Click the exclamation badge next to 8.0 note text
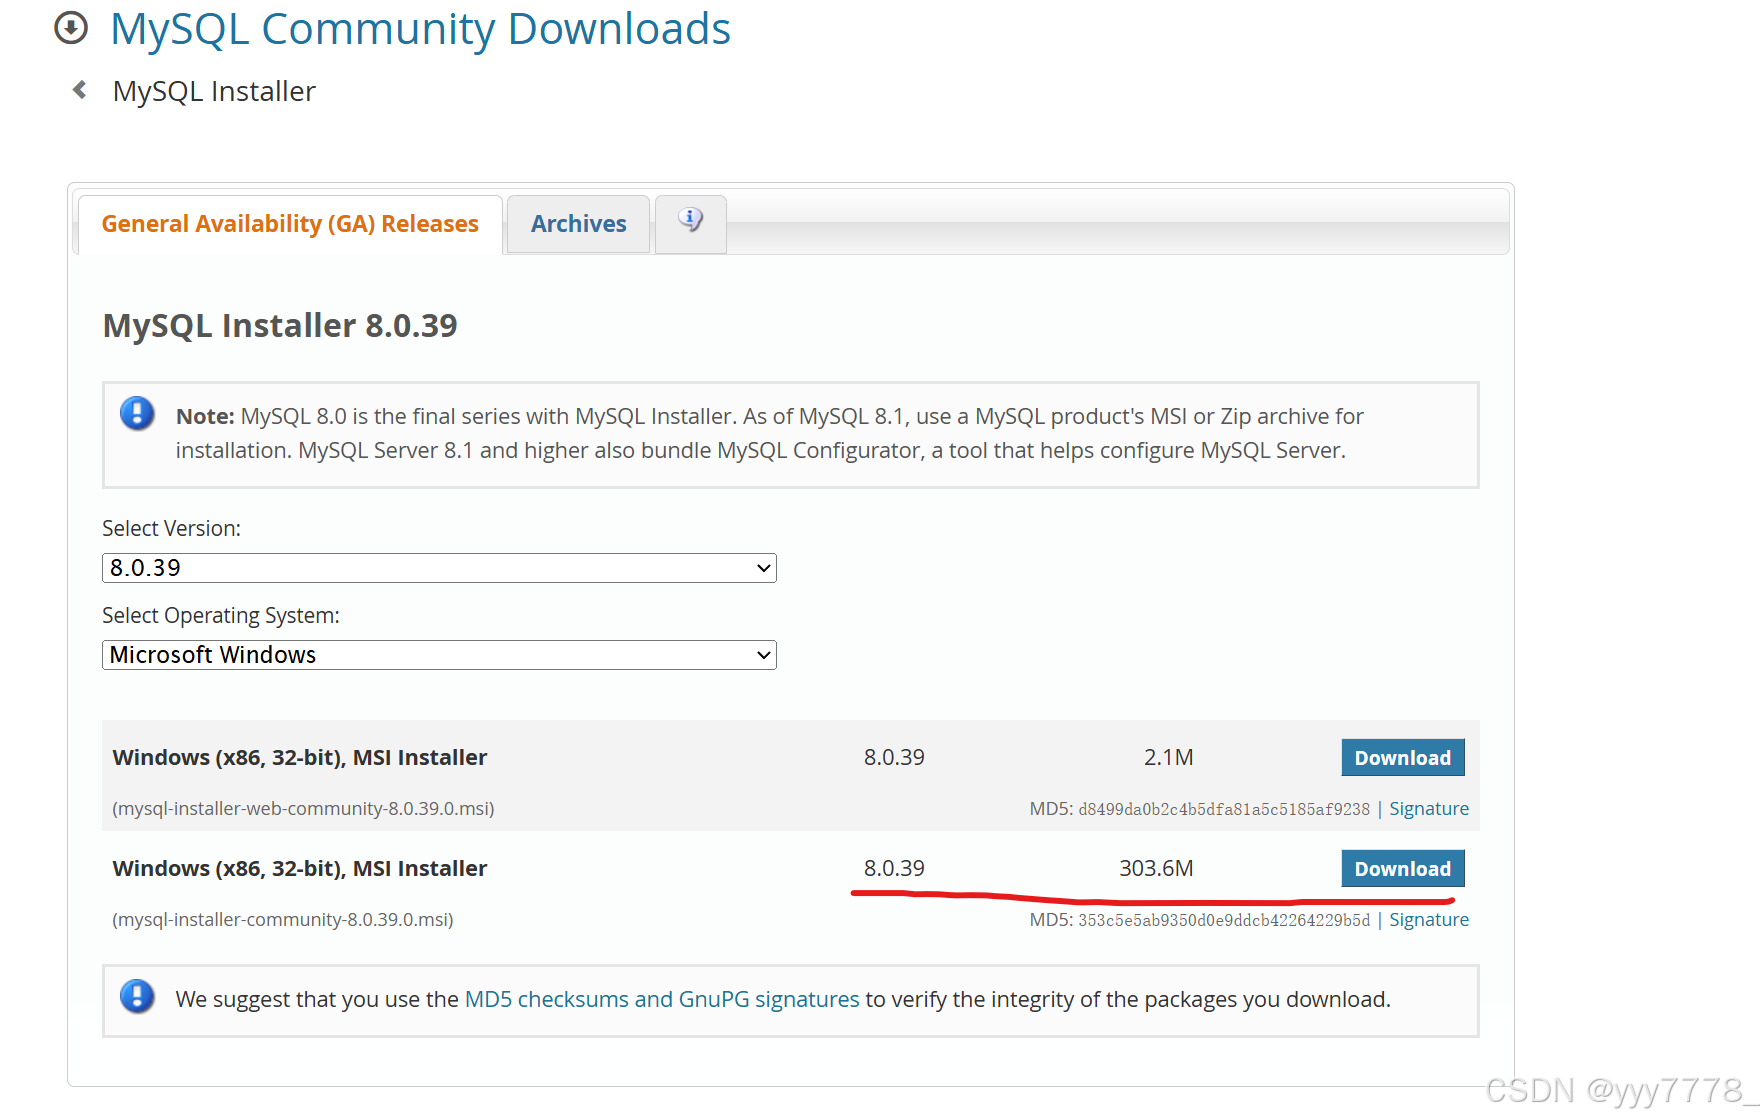This screenshot has width=1764, height=1120. coord(137,412)
